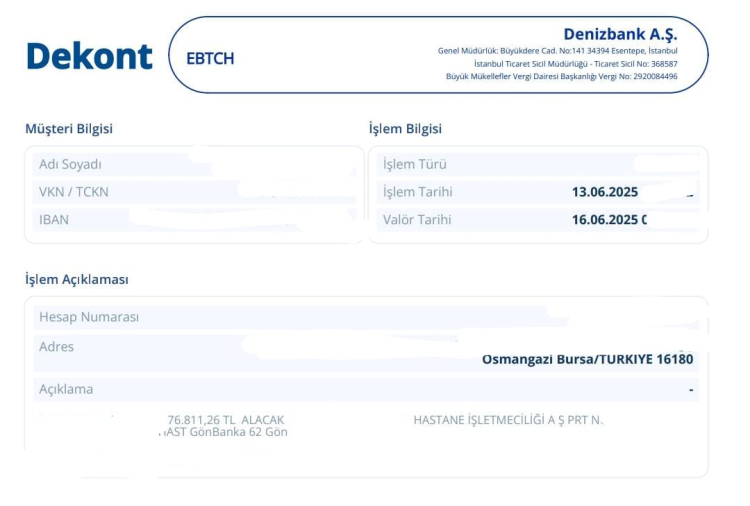The image size is (750, 506).
Task: Click the Denizbank A.Ş. bank name
Action: point(619,34)
